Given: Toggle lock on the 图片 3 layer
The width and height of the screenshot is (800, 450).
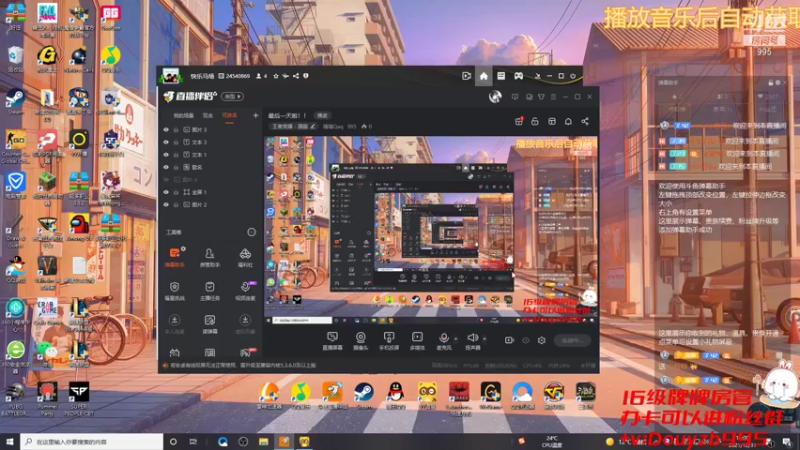Looking at the screenshot, I should [x=176, y=130].
